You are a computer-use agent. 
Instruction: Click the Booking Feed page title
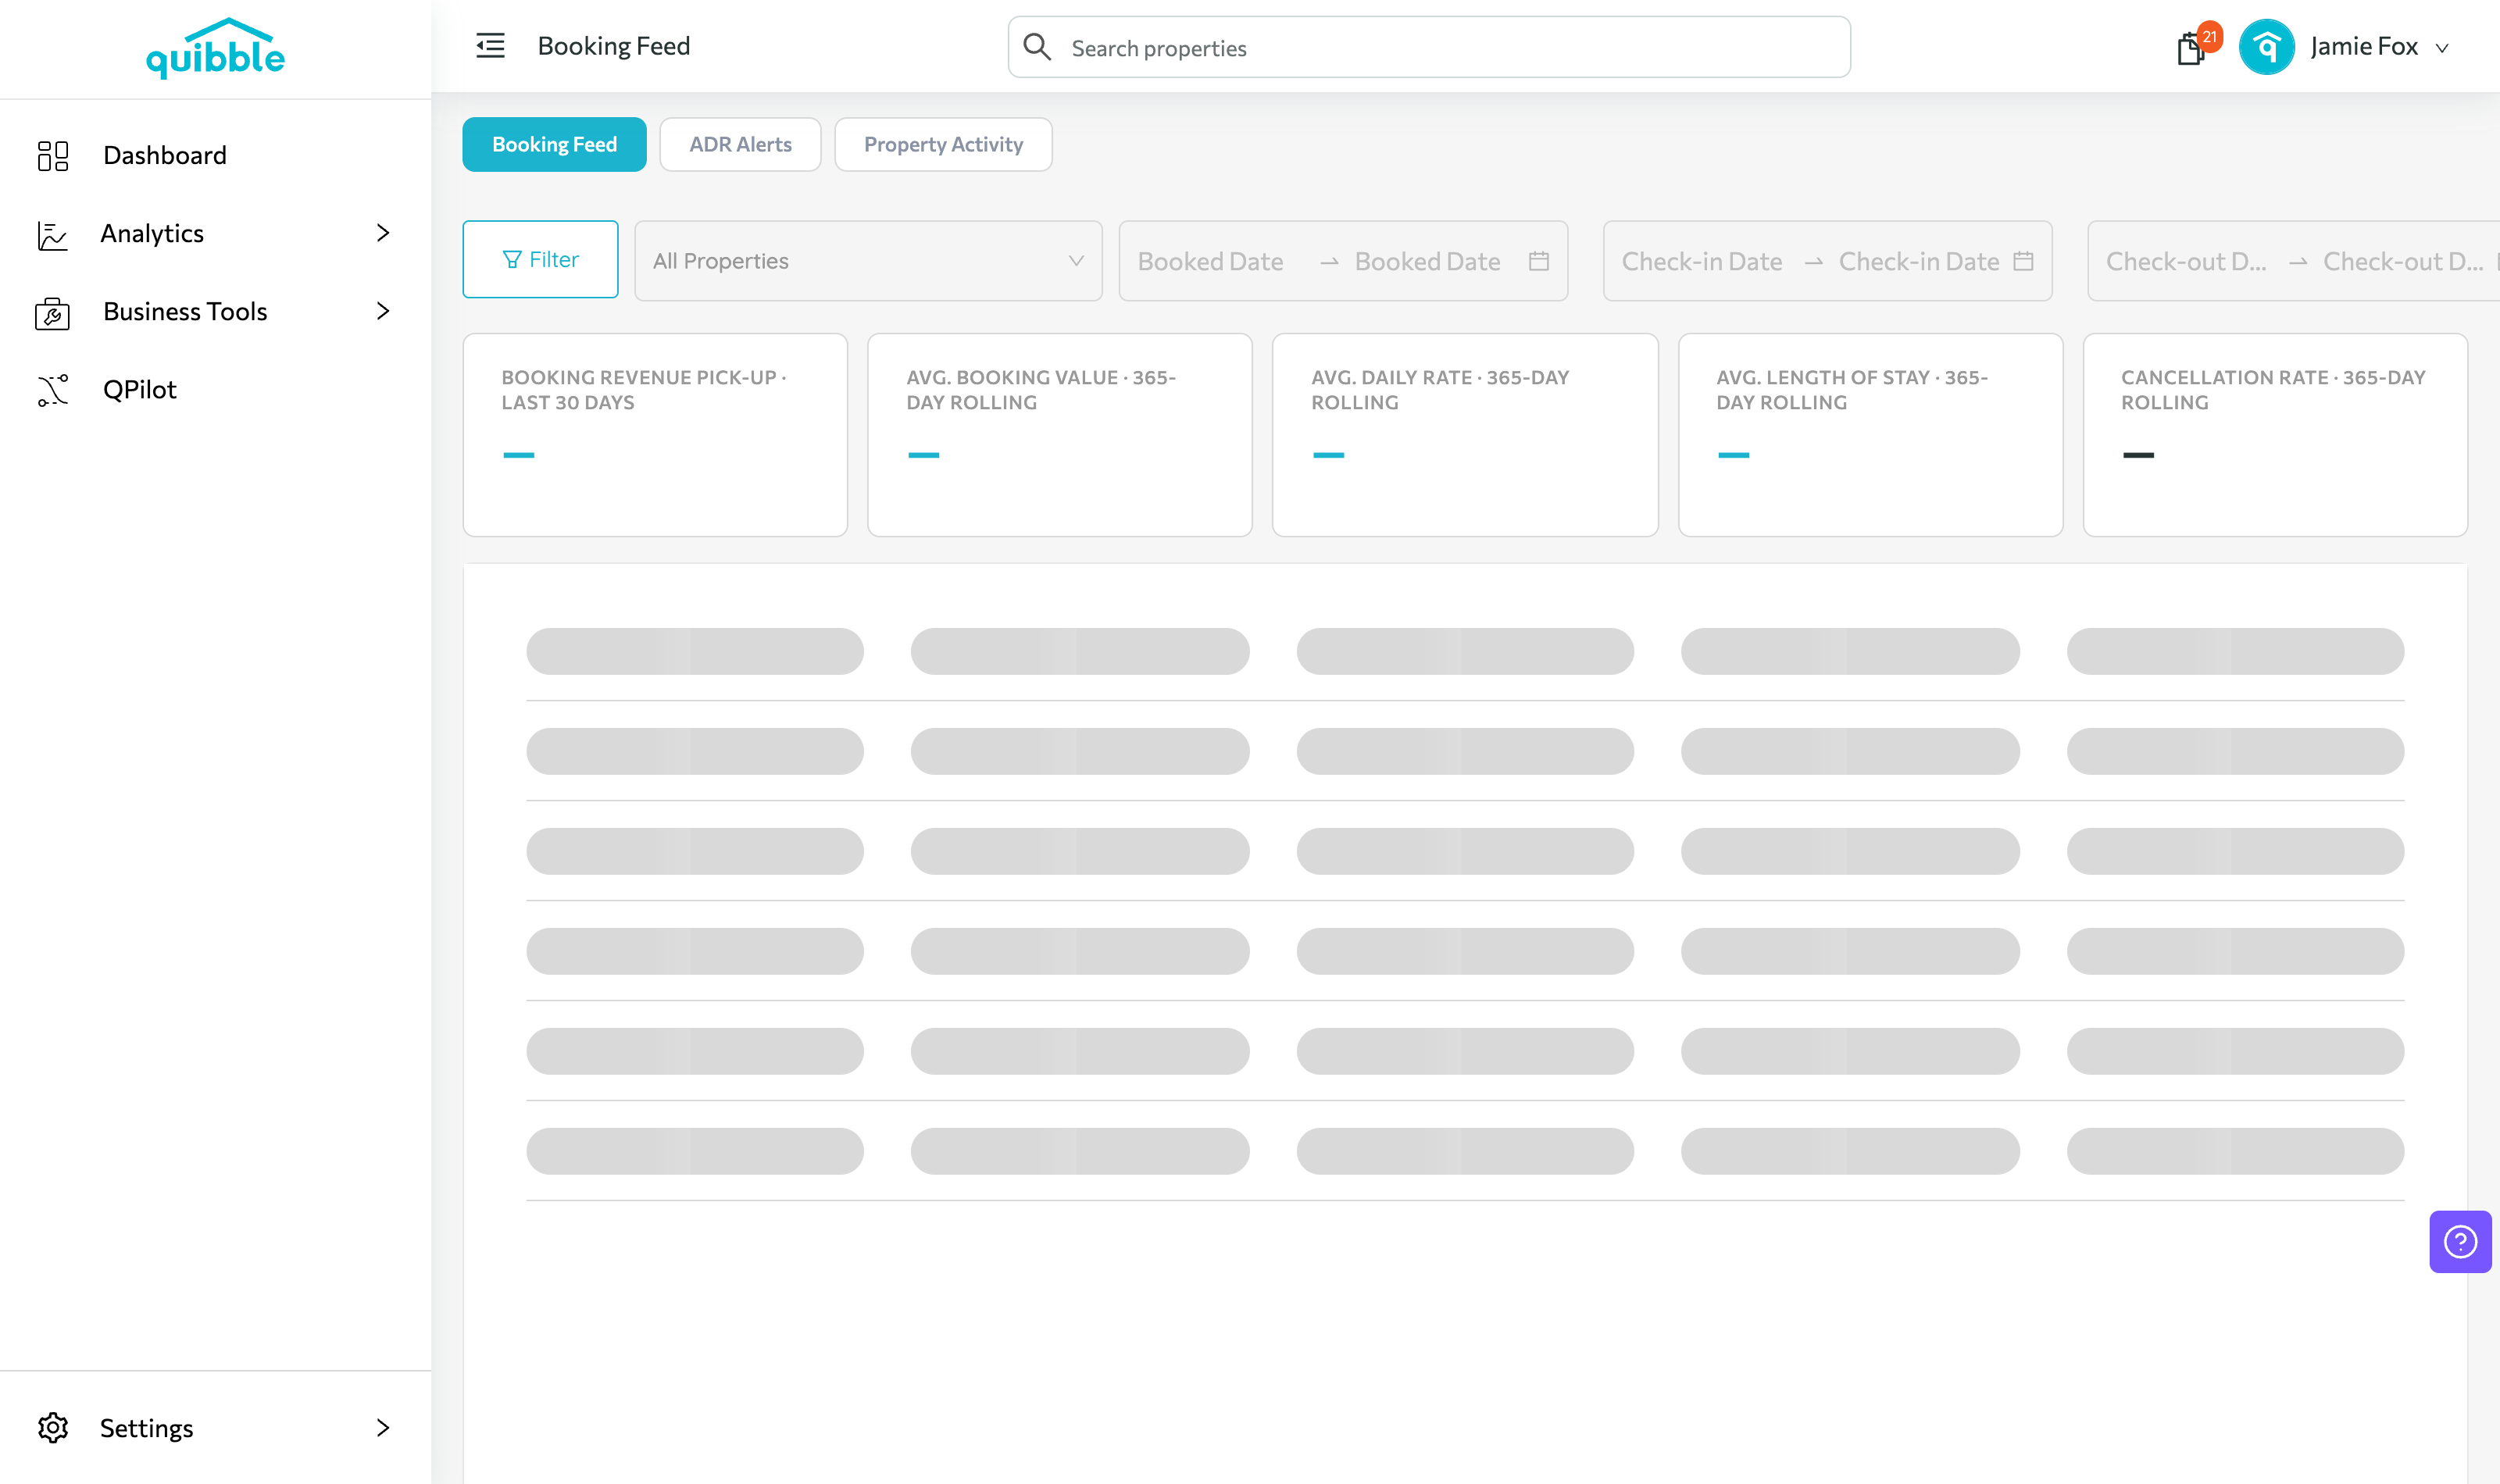pyautogui.click(x=613, y=46)
